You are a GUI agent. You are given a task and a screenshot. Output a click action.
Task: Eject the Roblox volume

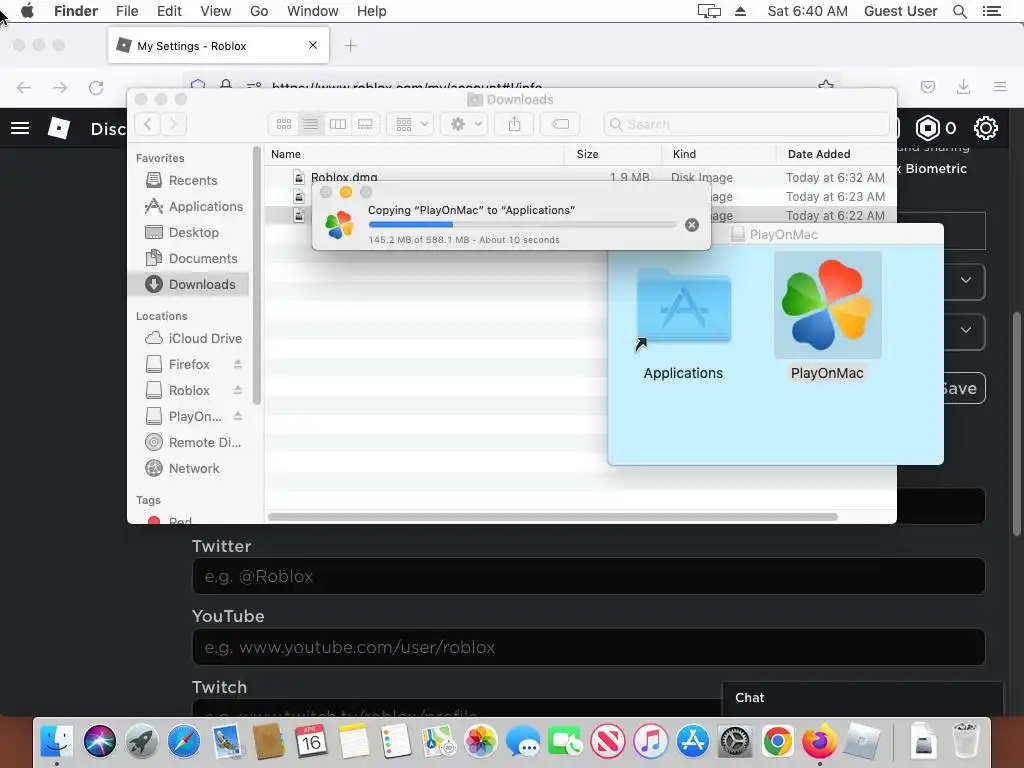pyautogui.click(x=238, y=391)
